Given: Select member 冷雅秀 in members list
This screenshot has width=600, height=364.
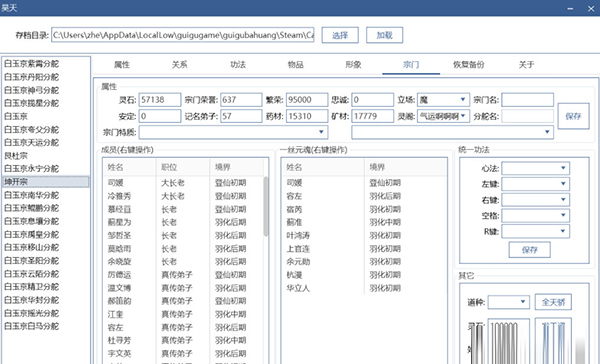Looking at the screenshot, I should click(183, 196).
